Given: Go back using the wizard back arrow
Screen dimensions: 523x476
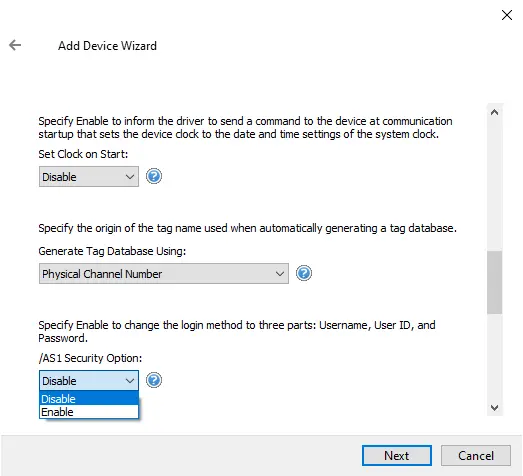Looking at the screenshot, I should click(15, 45).
